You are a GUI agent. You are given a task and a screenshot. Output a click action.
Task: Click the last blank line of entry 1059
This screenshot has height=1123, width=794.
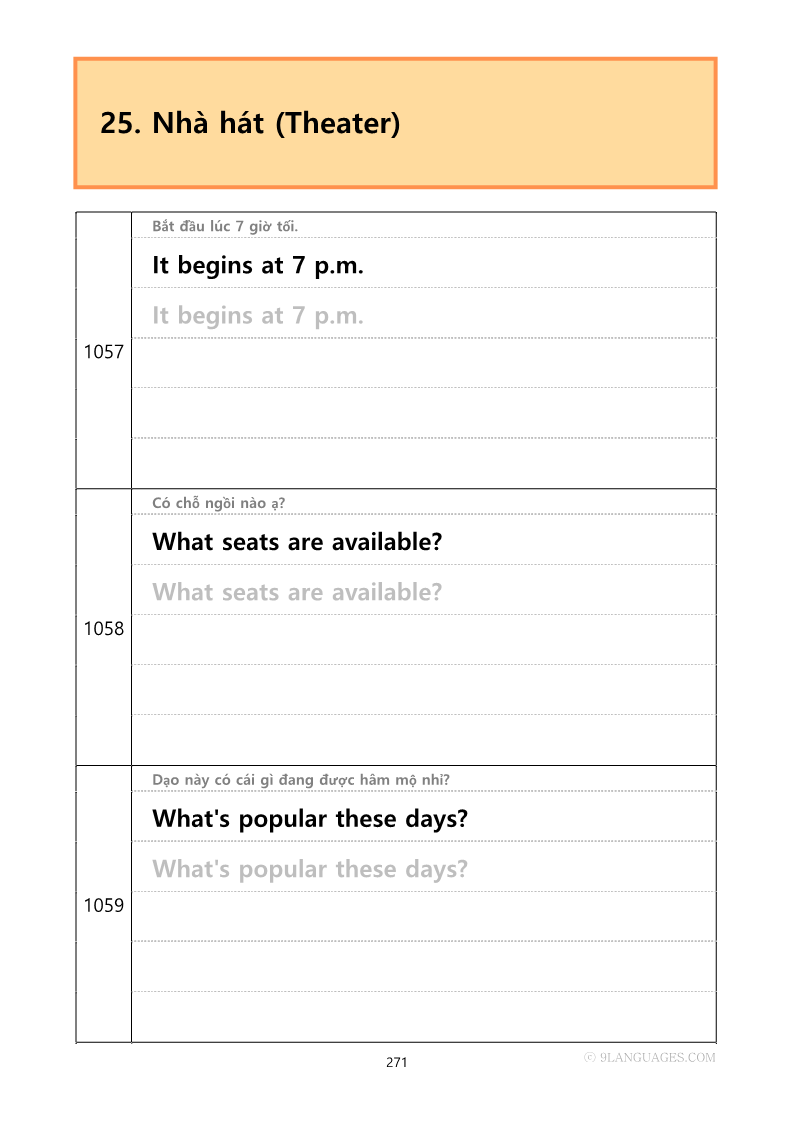click(x=424, y=1017)
